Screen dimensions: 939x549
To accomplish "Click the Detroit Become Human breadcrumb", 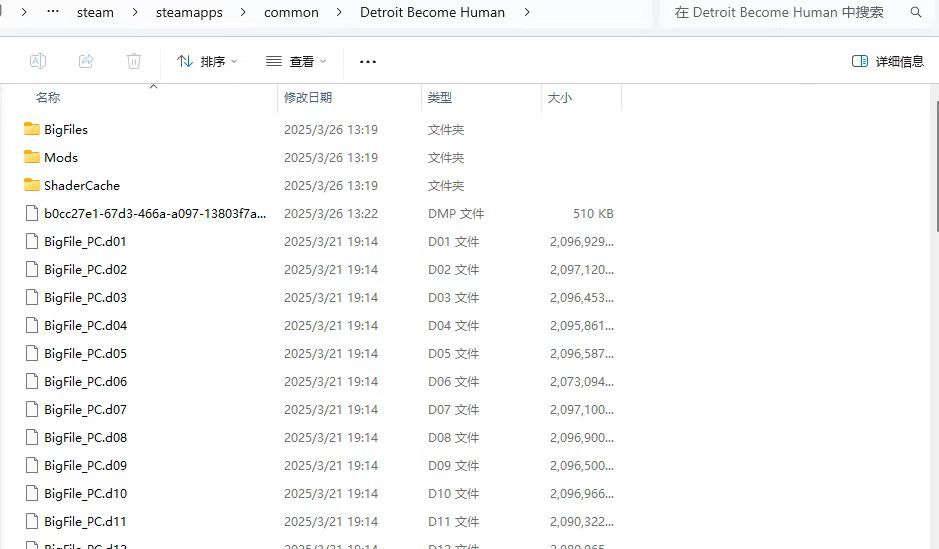I will coord(432,13).
